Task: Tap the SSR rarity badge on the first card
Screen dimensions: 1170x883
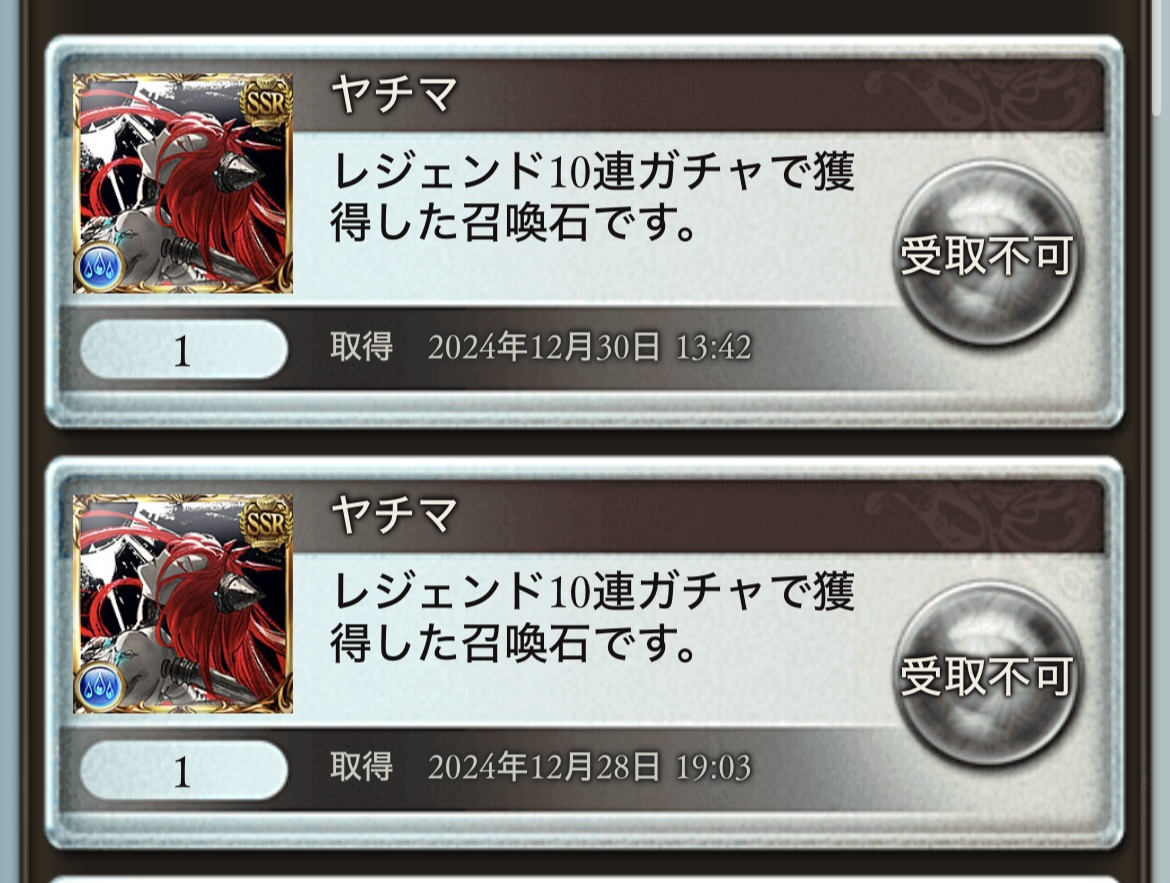Action: [x=265, y=103]
